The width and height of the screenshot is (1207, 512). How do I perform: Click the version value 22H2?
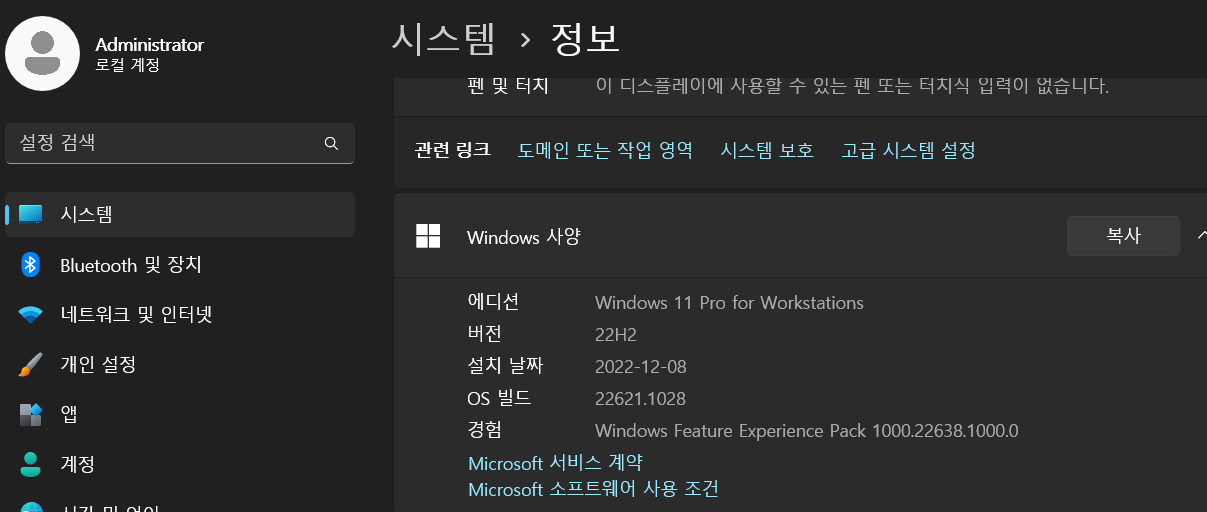coord(615,334)
